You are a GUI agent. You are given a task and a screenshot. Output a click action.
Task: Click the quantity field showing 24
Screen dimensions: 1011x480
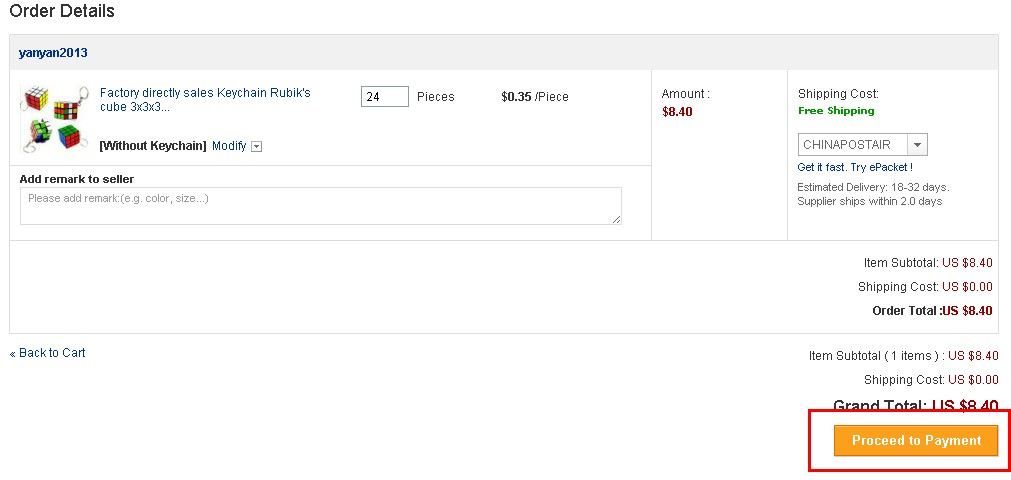[x=384, y=97]
